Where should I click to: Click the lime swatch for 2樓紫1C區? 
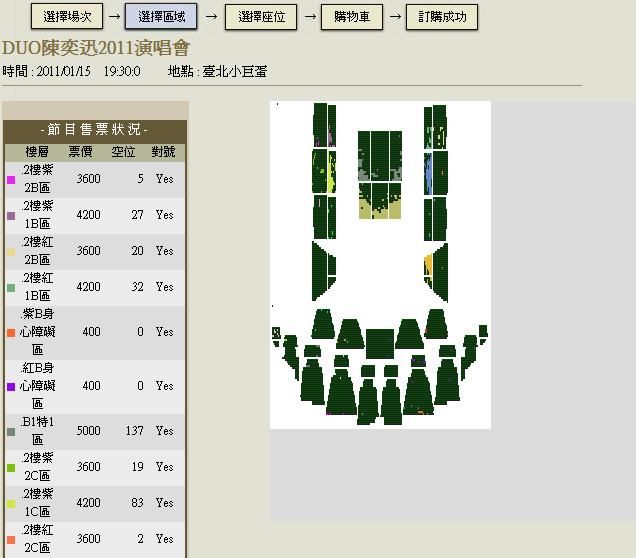(x=11, y=504)
